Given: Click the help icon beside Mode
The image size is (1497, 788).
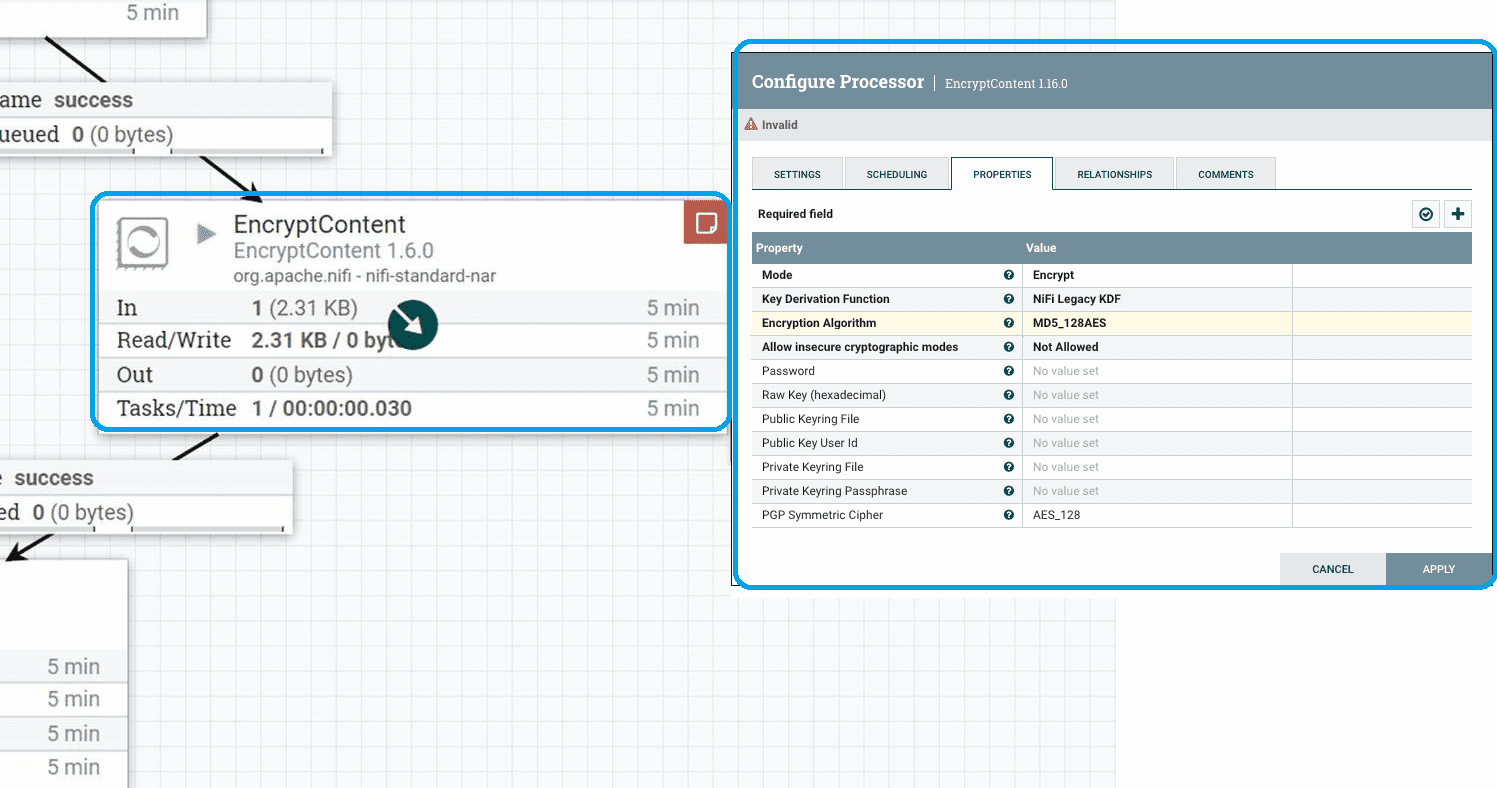Looking at the screenshot, I should pyautogui.click(x=1009, y=275).
